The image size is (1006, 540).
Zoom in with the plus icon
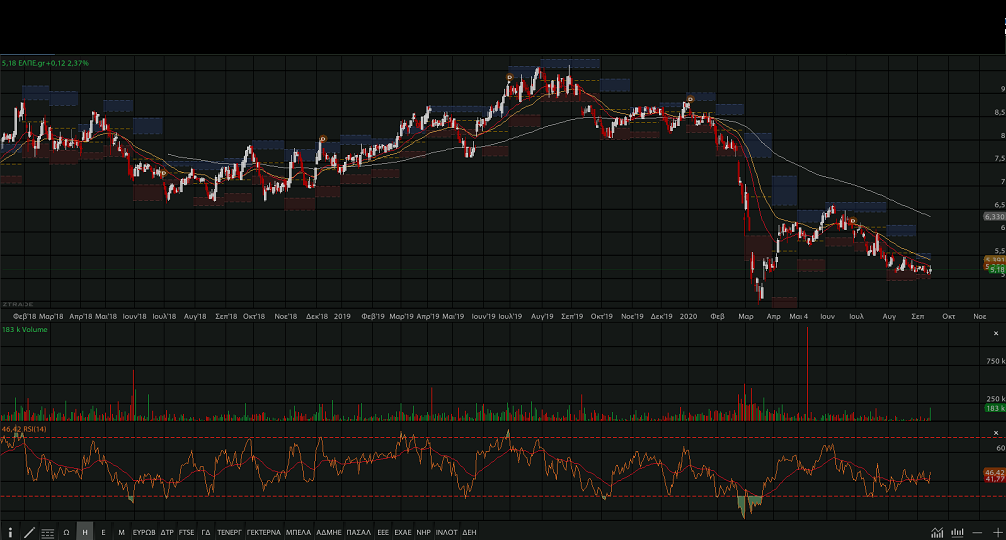996,532
